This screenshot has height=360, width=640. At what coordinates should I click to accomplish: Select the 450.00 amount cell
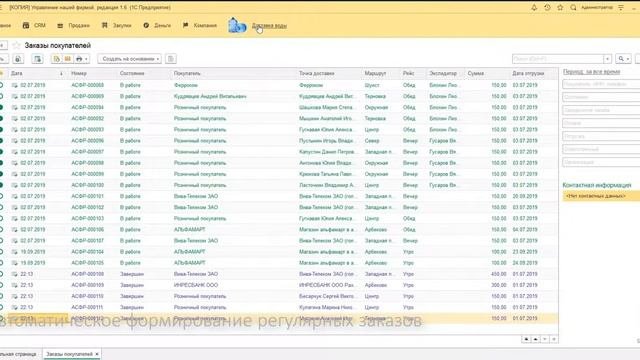pyautogui.click(x=499, y=274)
